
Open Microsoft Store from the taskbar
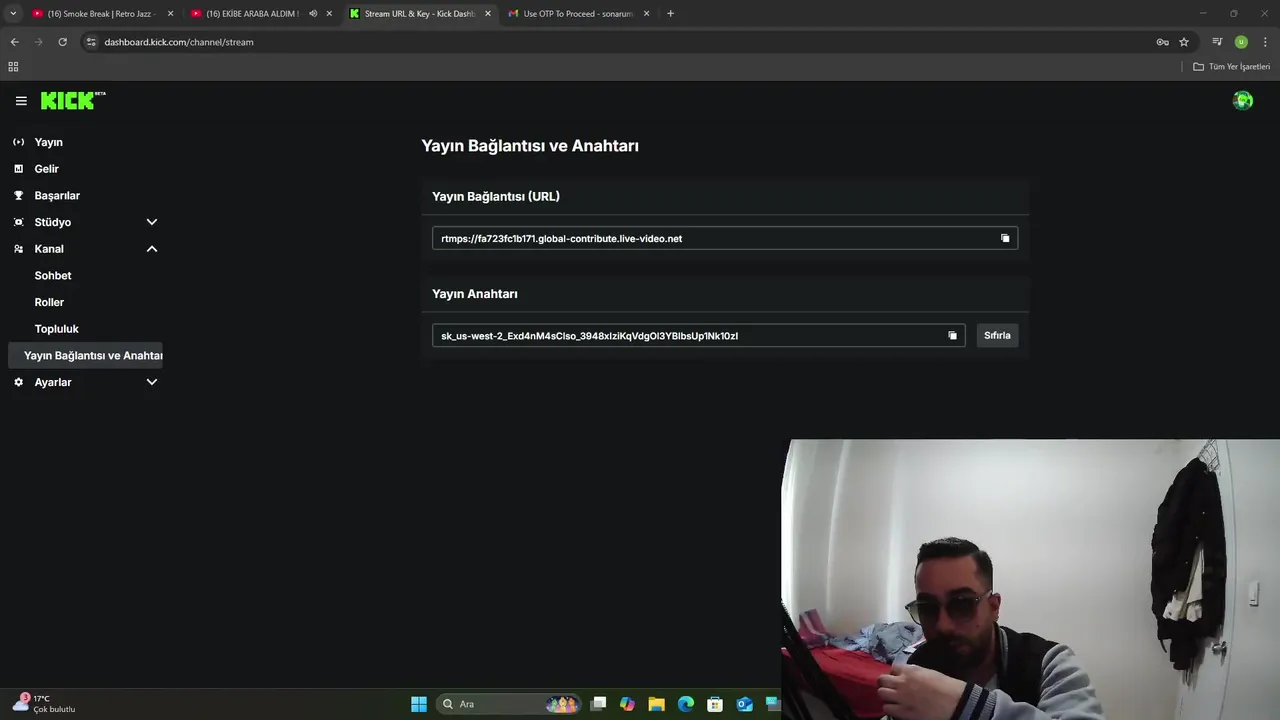[x=715, y=704]
